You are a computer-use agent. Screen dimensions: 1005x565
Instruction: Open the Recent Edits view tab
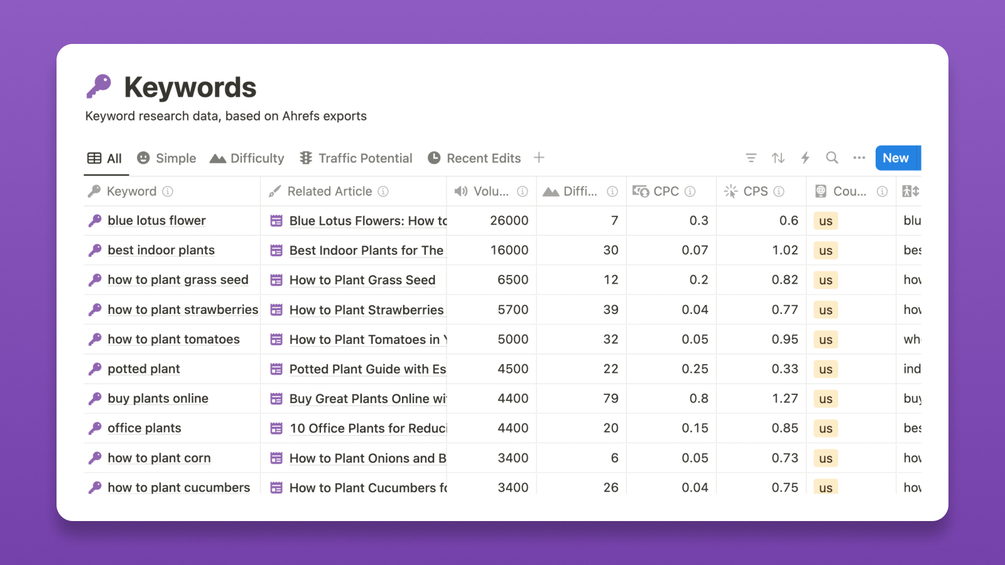click(x=474, y=158)
